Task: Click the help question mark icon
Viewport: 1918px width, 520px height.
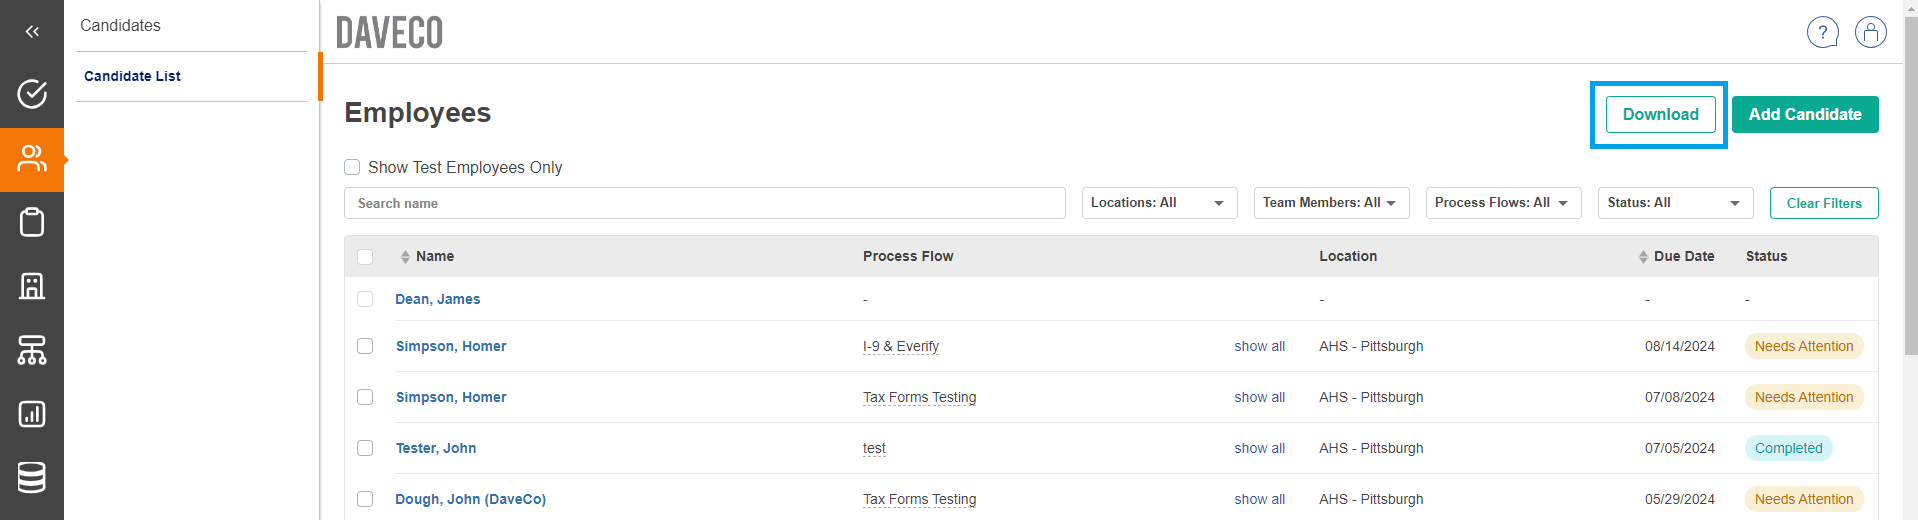Action: point(1822,33)
